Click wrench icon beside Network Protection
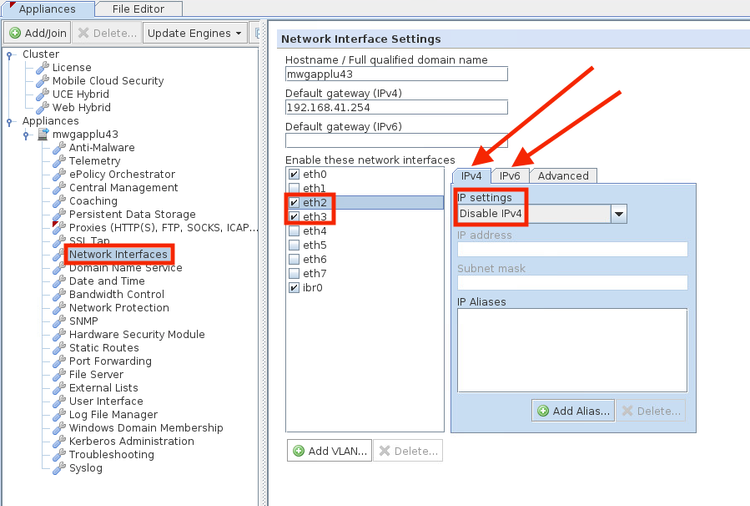This screenshot has width=750, height=506. coord(59,308)
